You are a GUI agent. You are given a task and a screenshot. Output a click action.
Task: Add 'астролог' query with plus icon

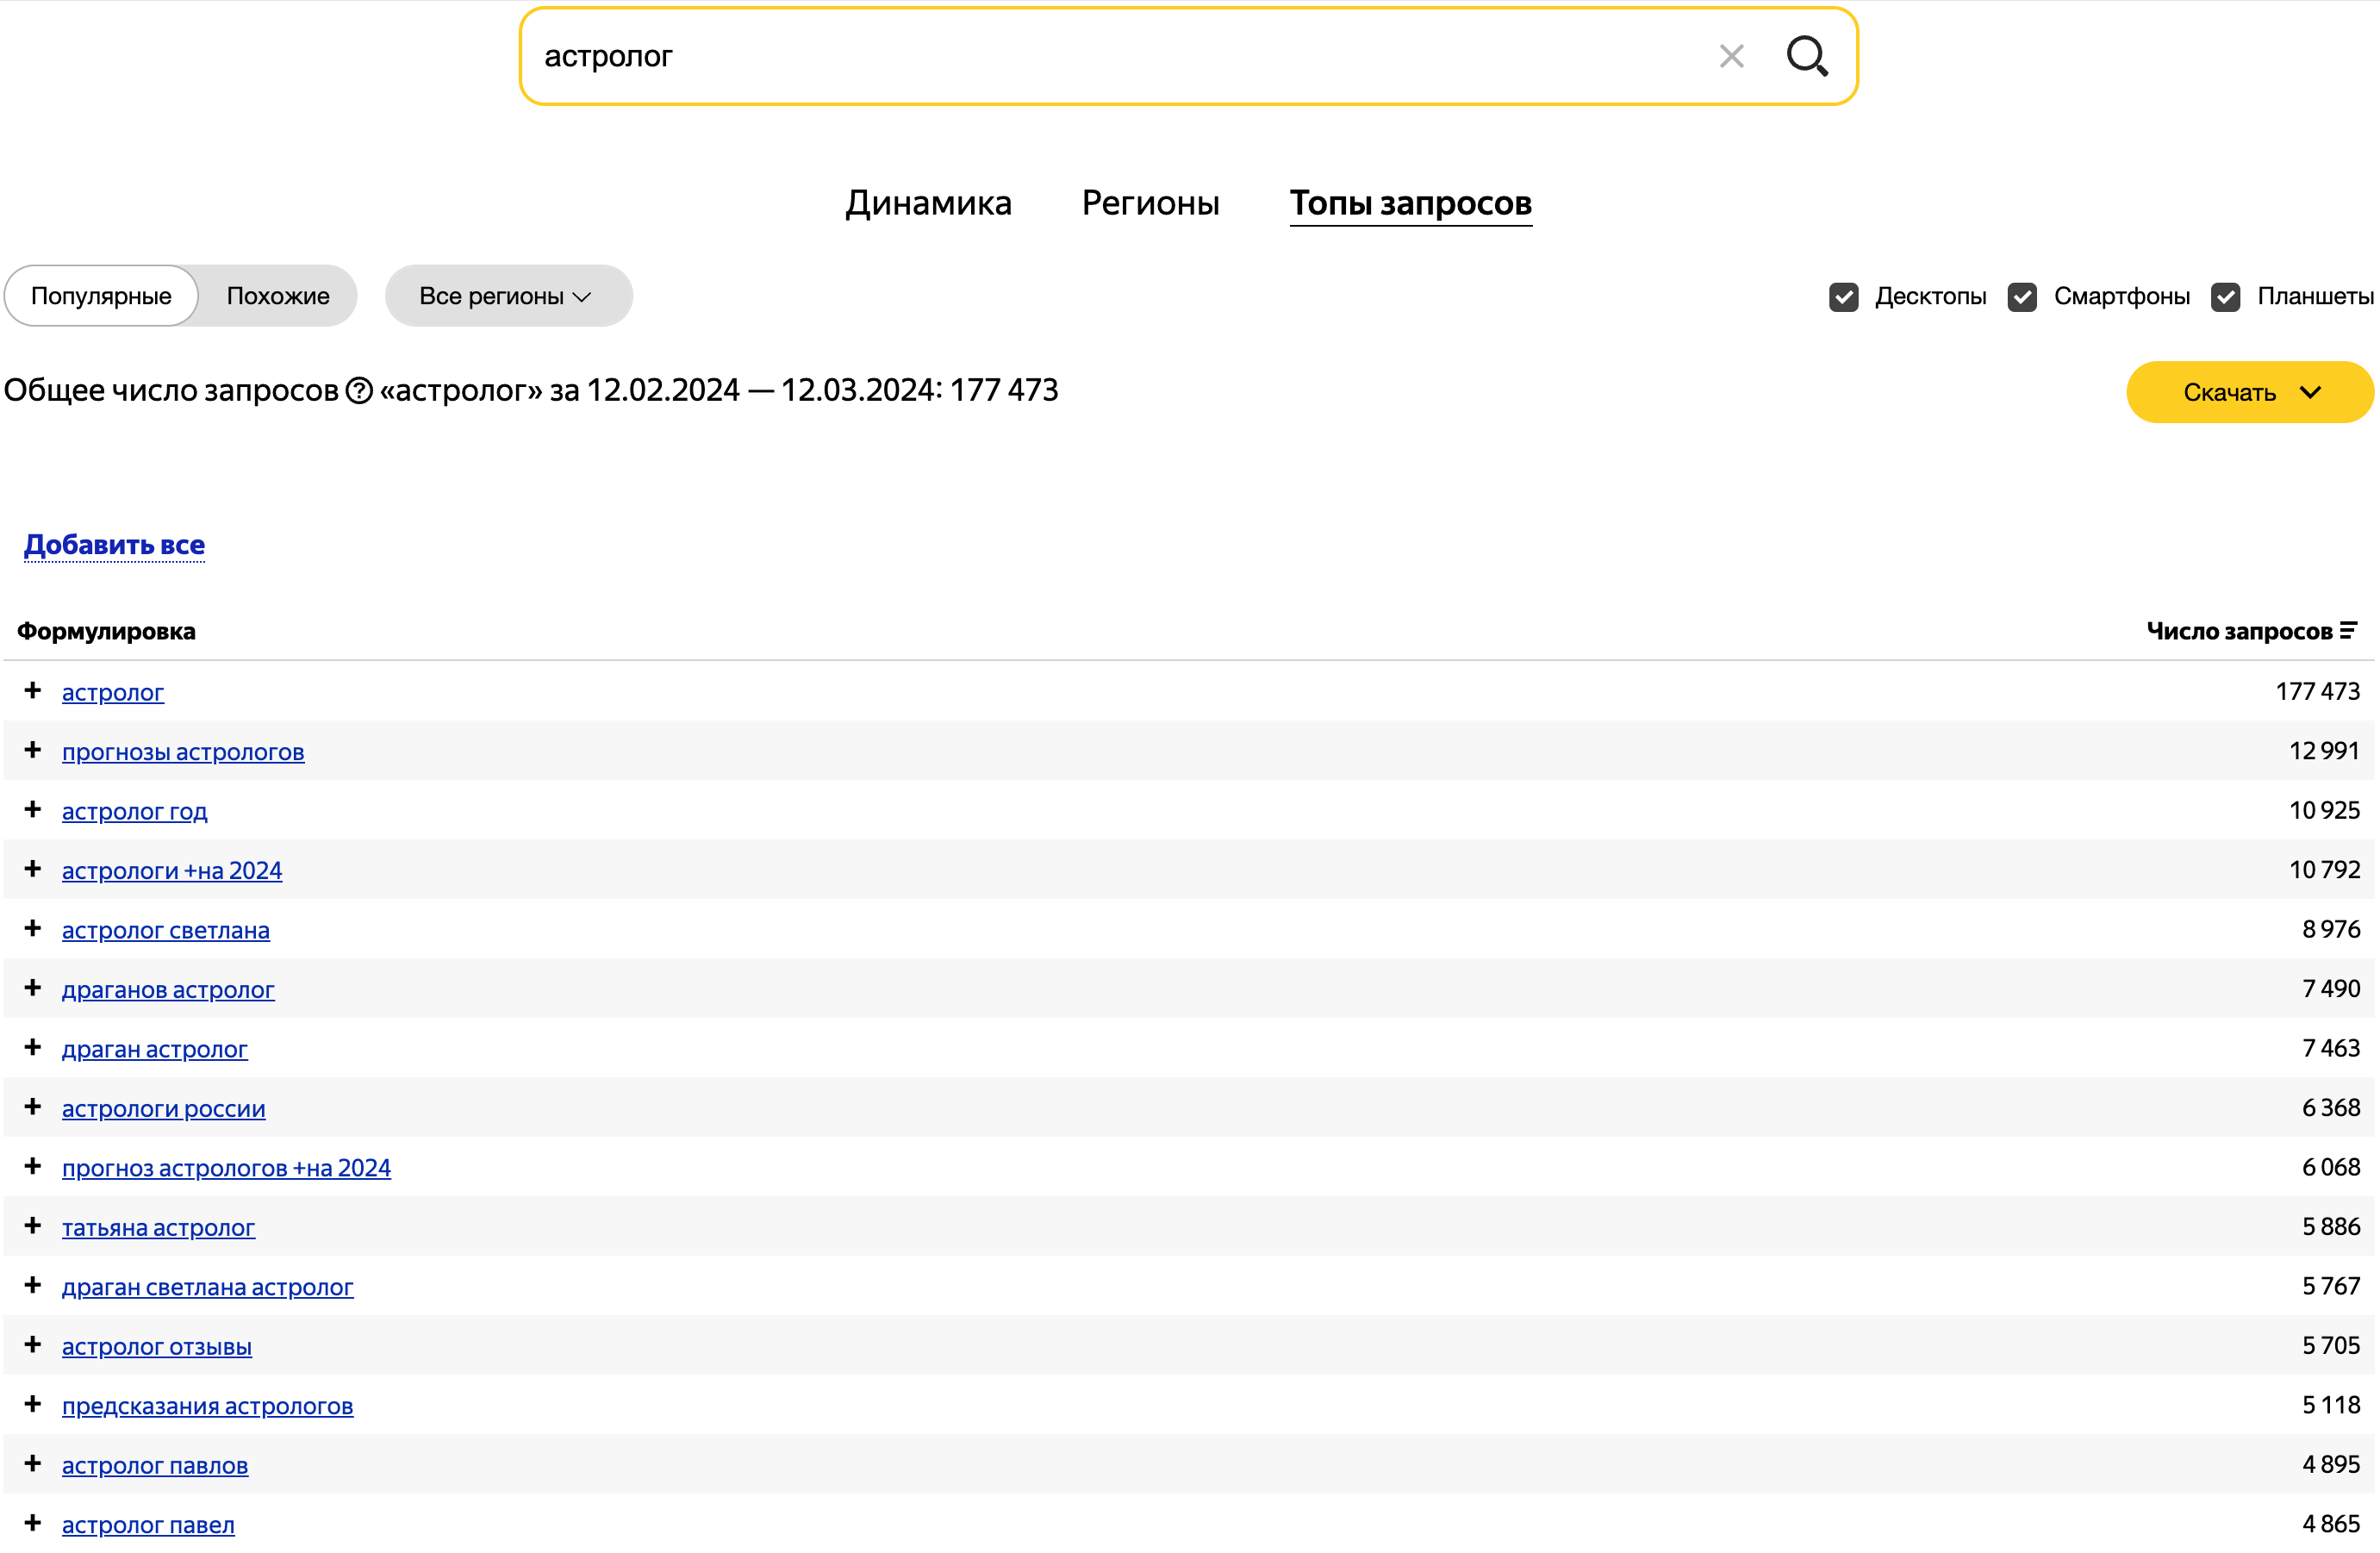click(x=33, y=690)
